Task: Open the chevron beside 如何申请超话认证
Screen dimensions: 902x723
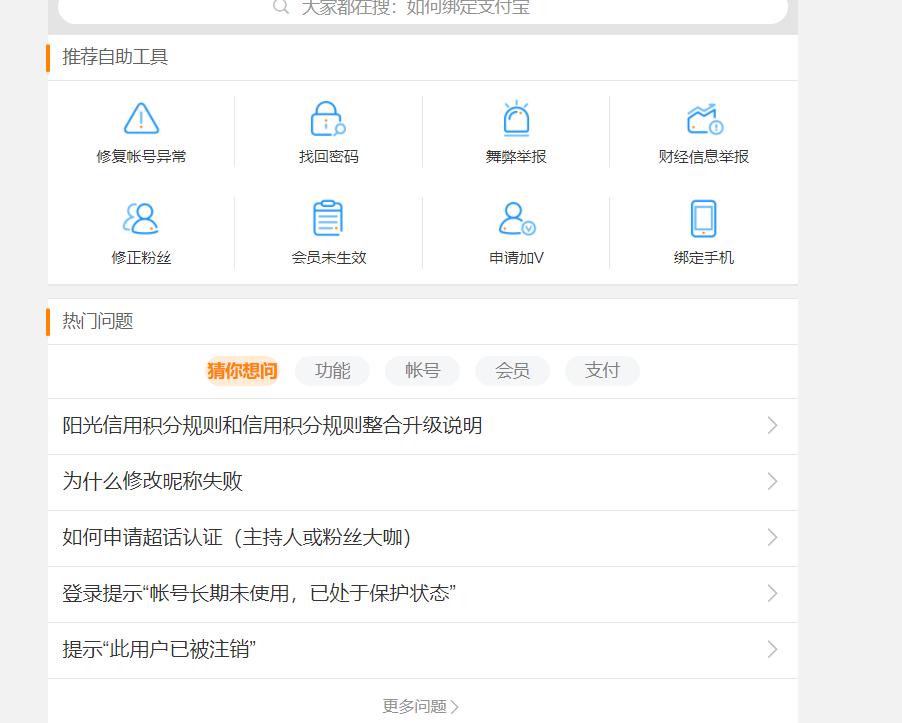Action: click(772, 538)
